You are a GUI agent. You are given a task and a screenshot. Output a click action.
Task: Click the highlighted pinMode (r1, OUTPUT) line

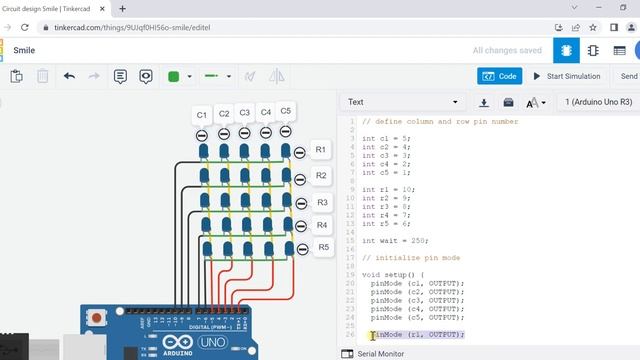418,334
